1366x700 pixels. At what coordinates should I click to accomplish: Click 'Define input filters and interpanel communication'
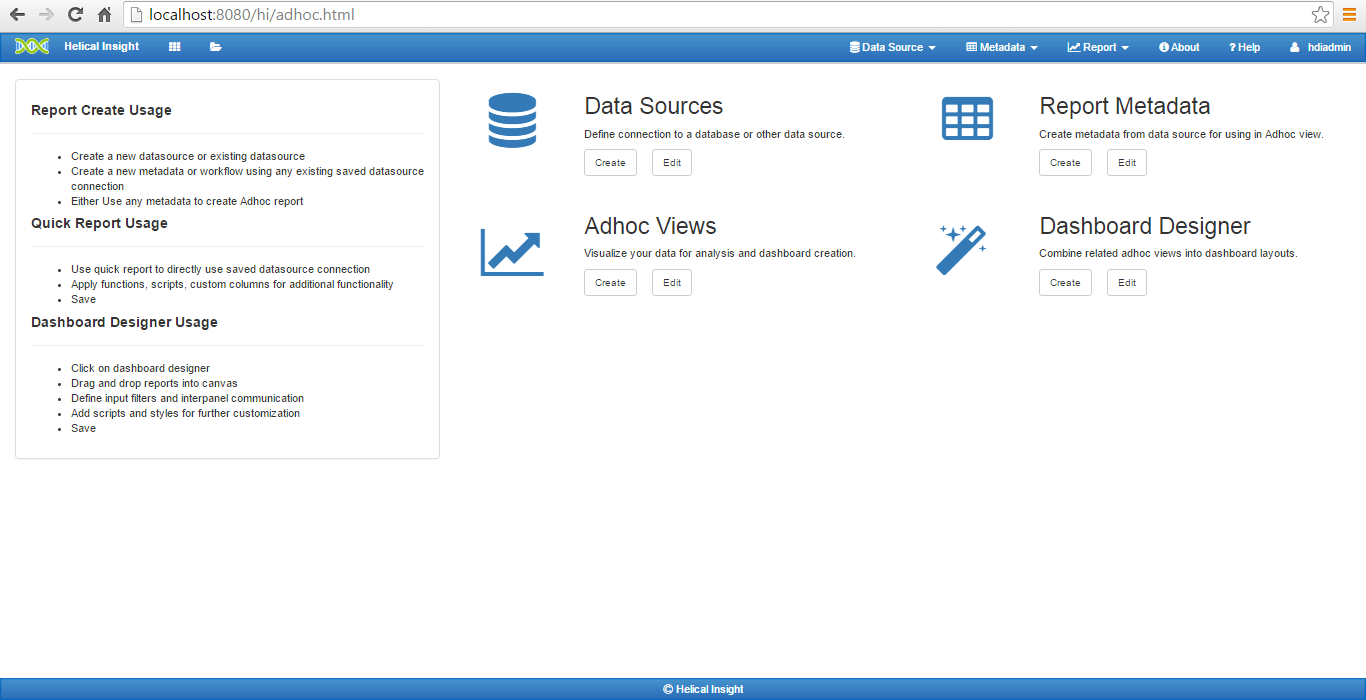pyautogui.click(x=187, y=398)
